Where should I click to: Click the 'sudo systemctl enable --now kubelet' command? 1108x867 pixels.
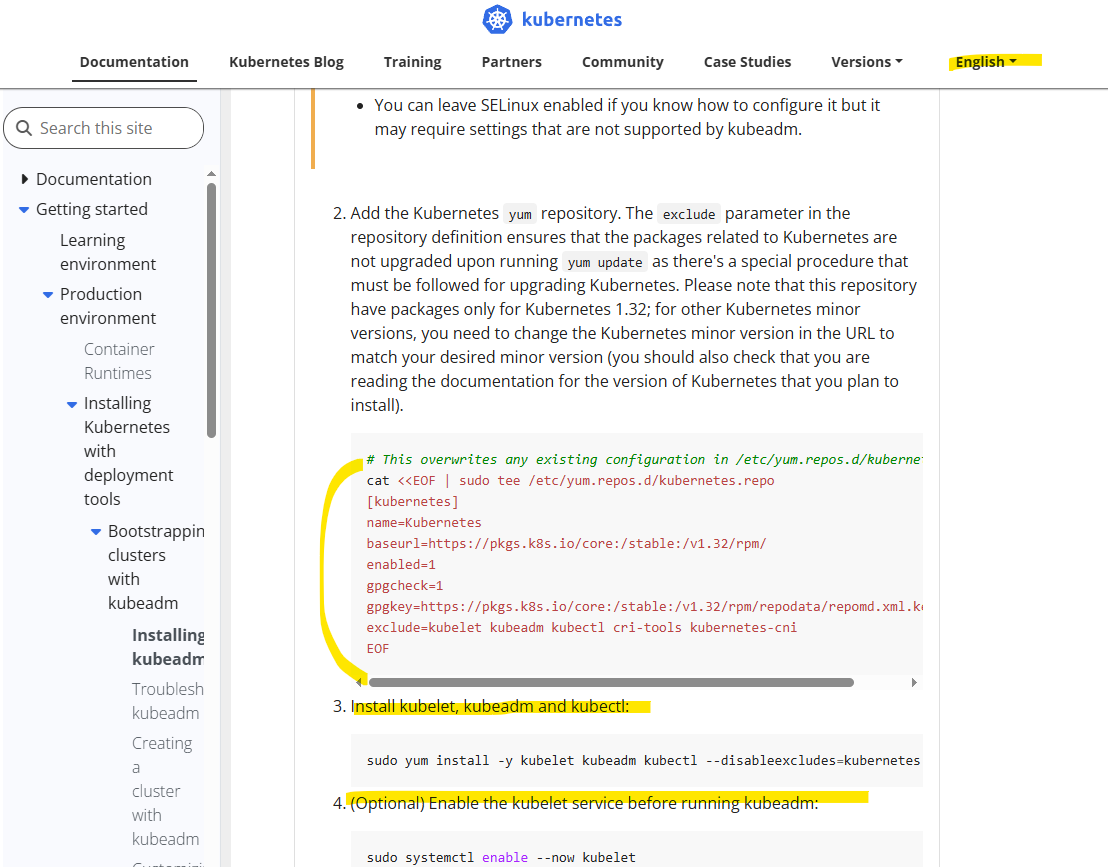pos(501,857)
